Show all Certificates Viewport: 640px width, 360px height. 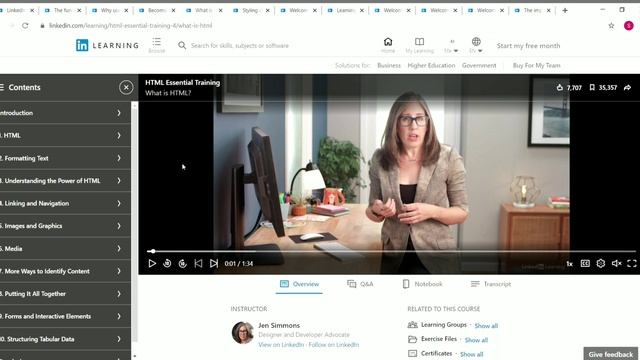click(x=471, y=354)
